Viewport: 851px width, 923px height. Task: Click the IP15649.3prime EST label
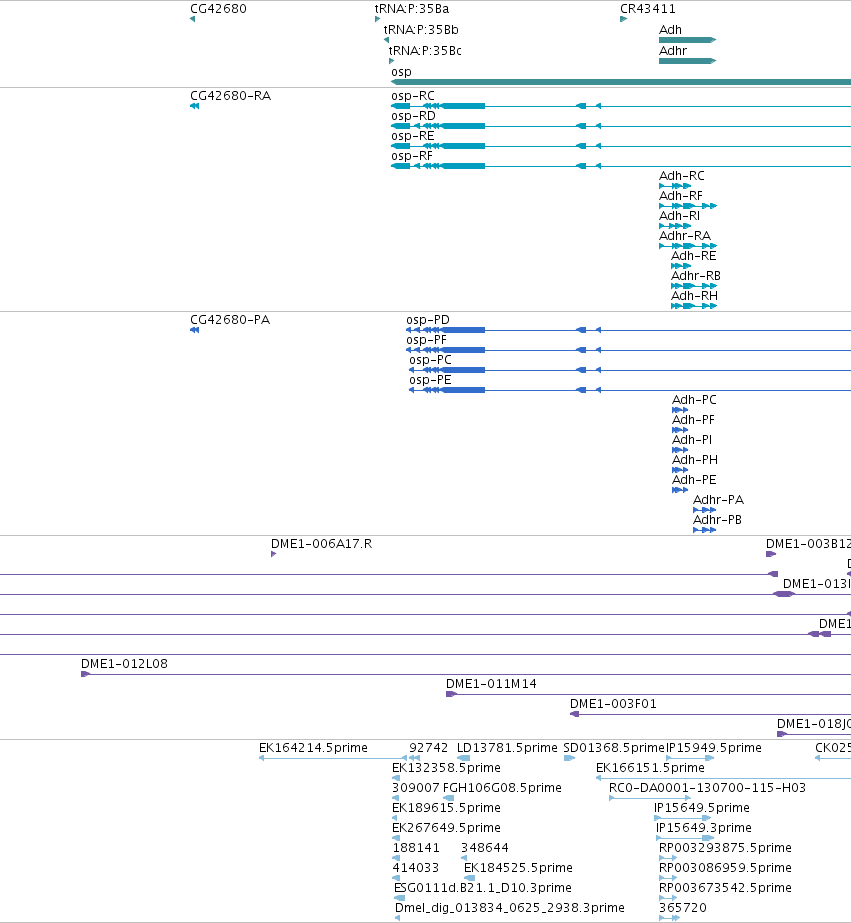(704, 828)
